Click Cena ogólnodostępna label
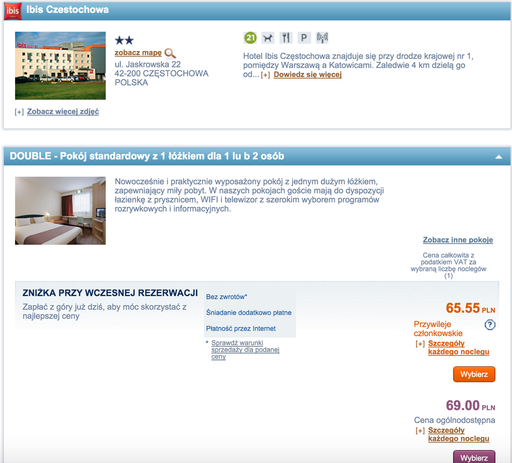The height and width of the screenshot is (463, 512). [x=454, y=420]
